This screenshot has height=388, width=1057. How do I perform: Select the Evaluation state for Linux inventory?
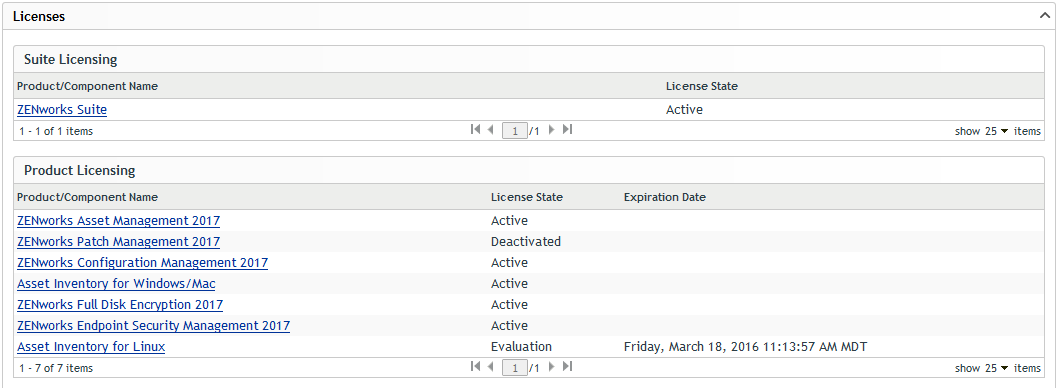click(521, 347)
